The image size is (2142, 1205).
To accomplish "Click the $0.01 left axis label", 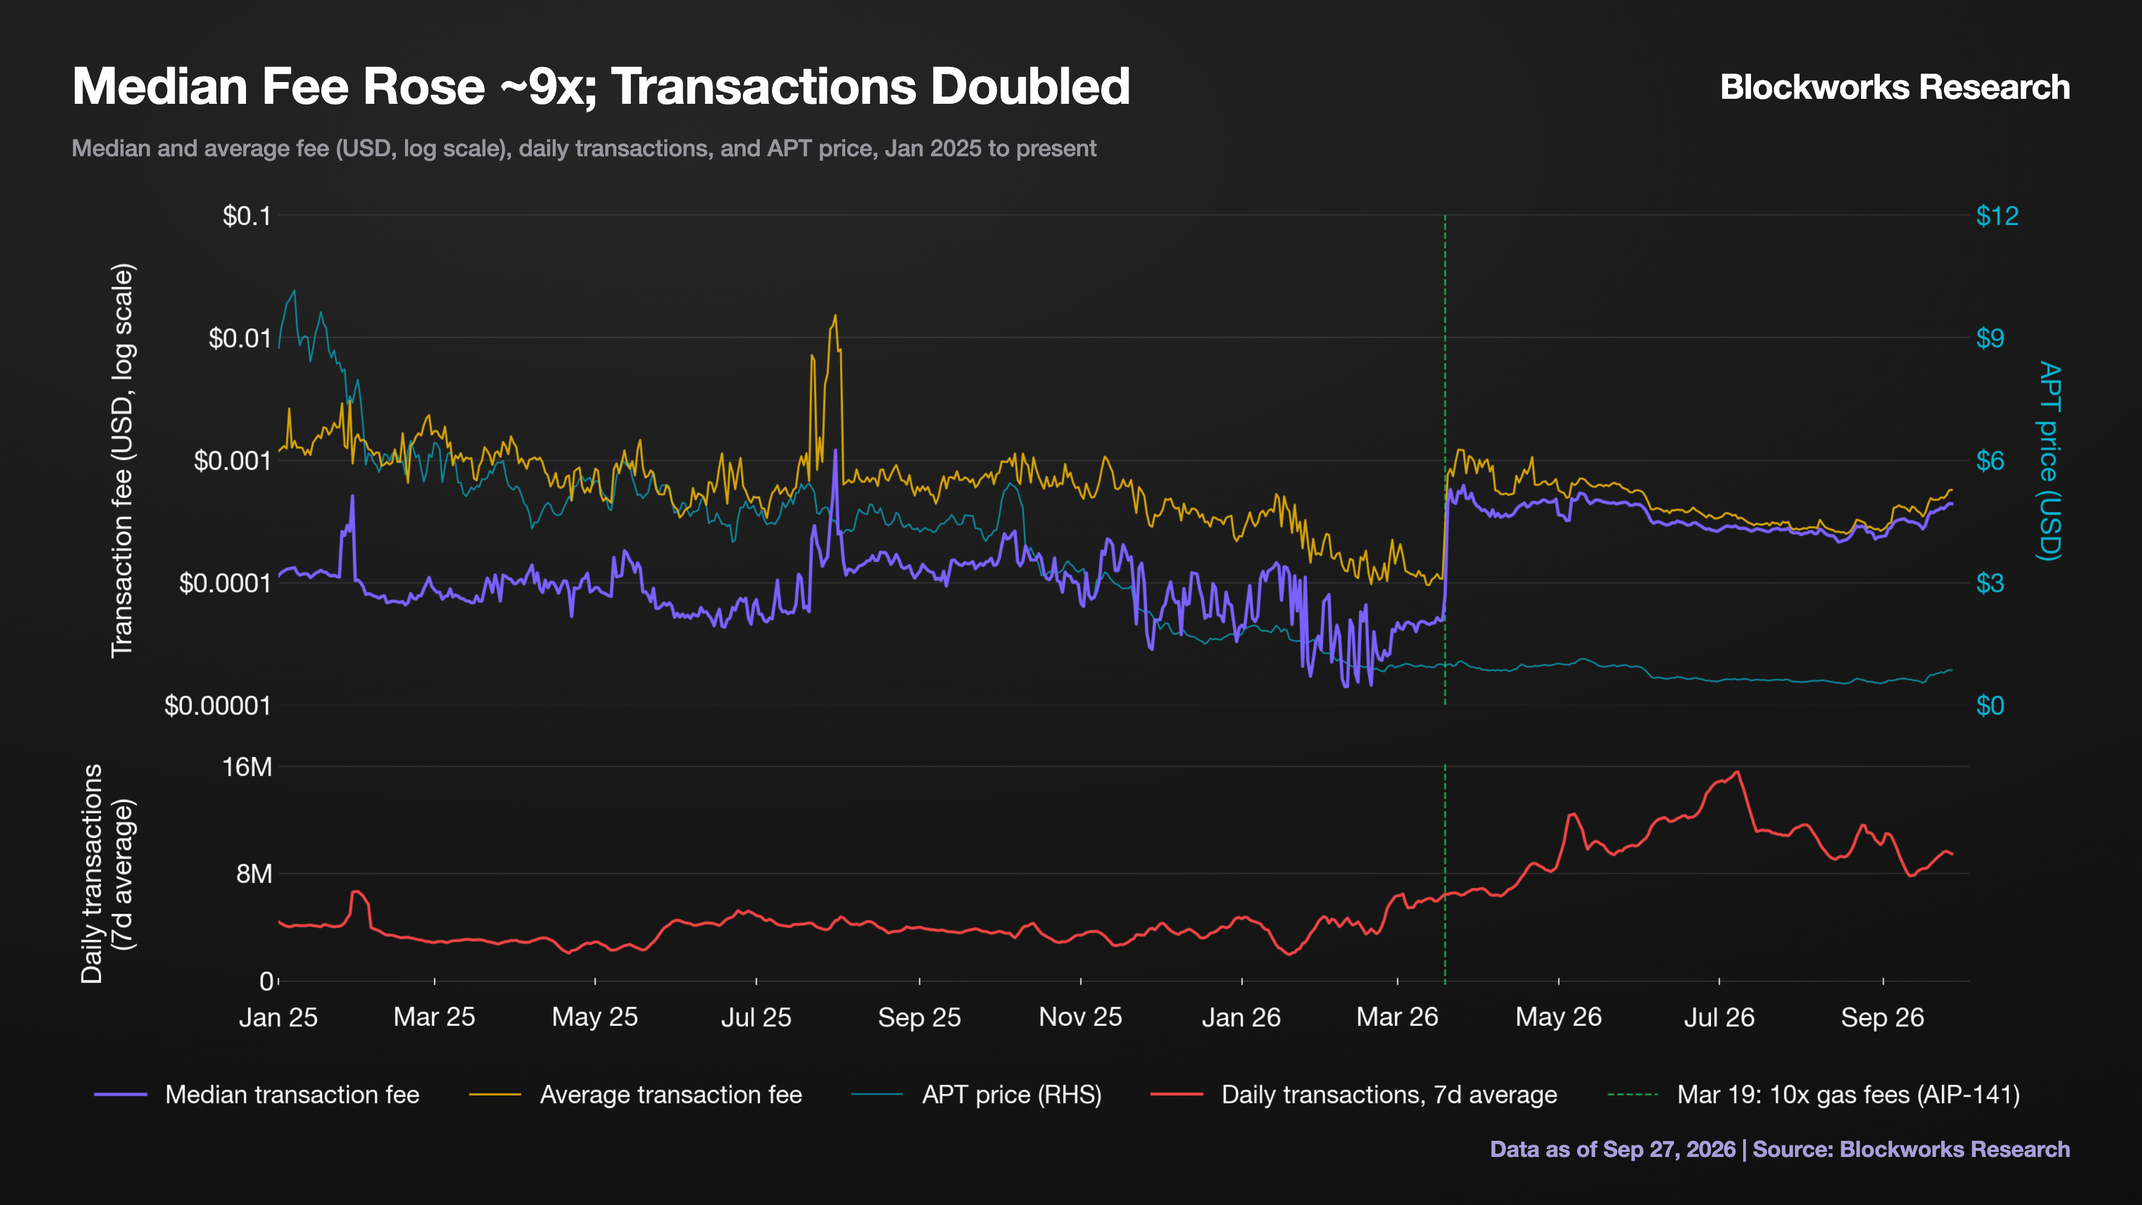I will pyautogui.click(x=240, y=338).
